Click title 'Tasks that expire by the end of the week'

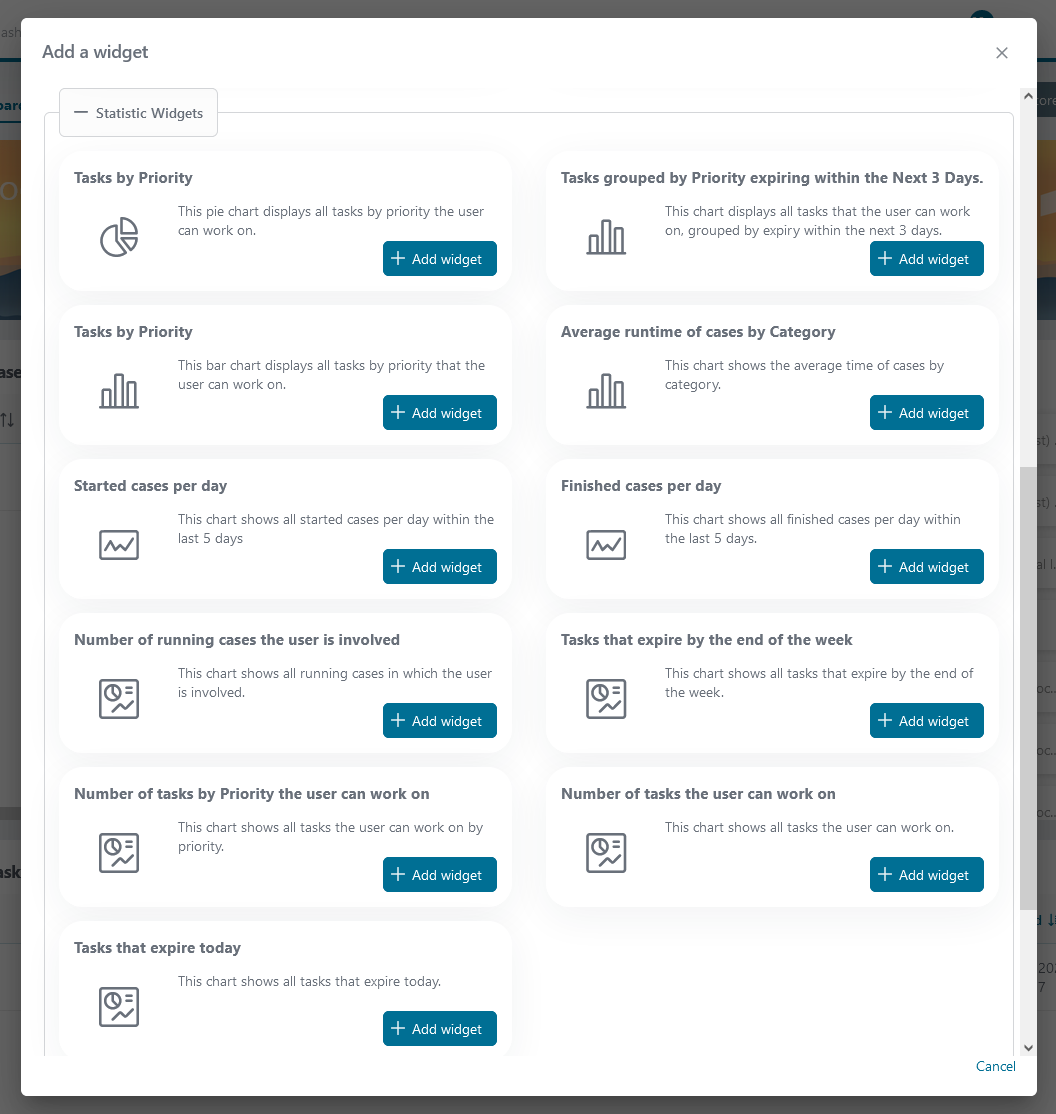tap(706, 640)
